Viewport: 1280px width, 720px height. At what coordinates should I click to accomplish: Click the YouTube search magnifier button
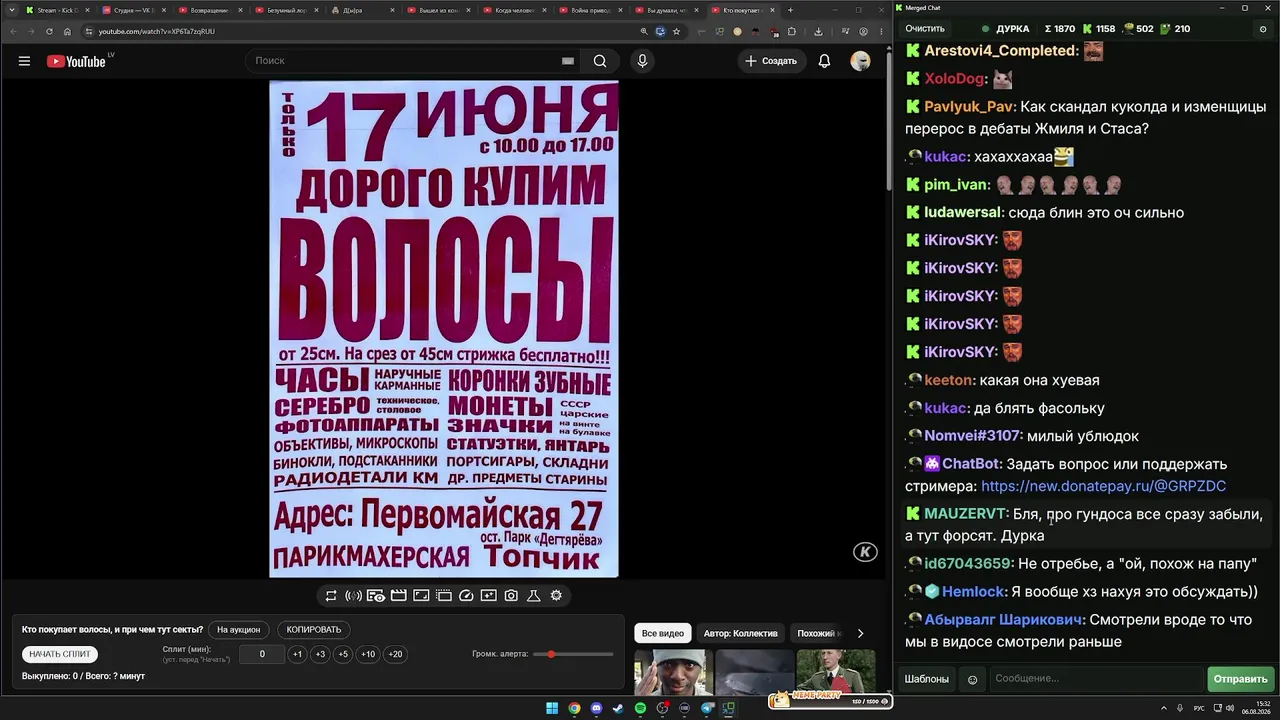pyautogui.click(x=600, y=61)
